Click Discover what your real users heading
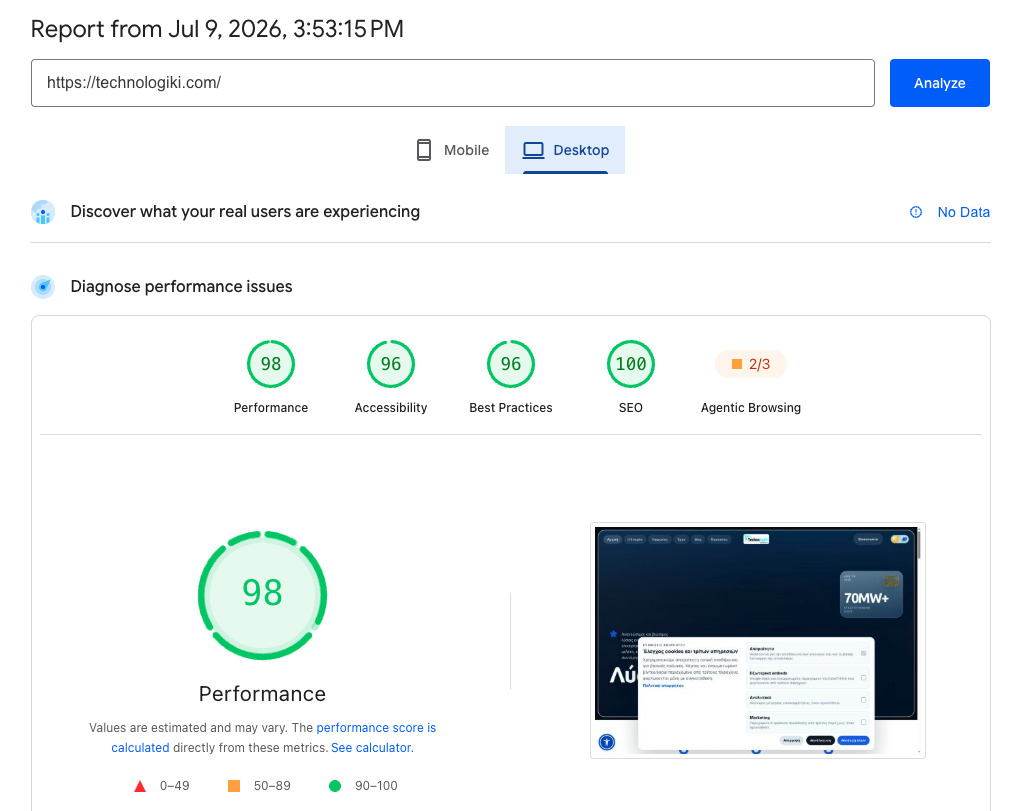This screenshot has width=1036, height=811. point(245,212)
